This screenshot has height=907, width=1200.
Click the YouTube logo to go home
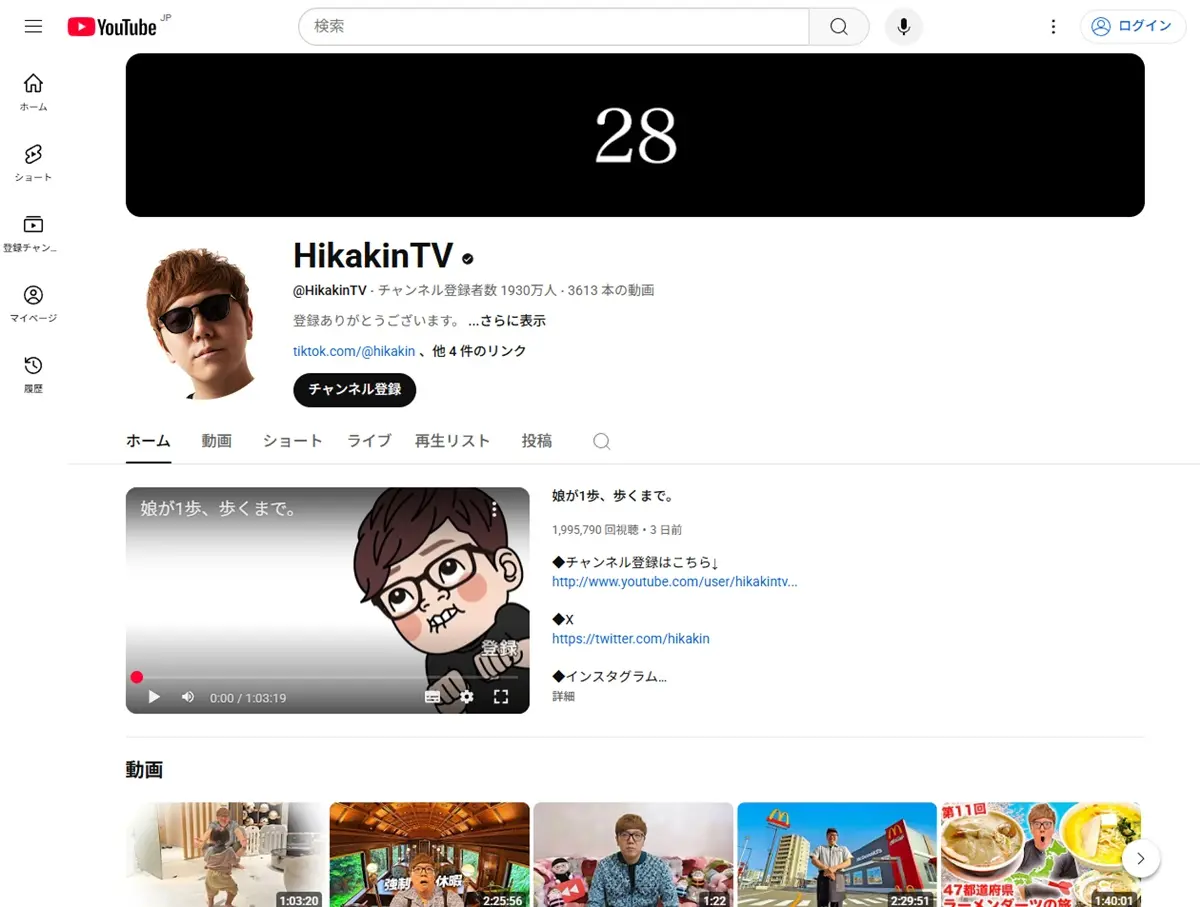coord(110,26)
